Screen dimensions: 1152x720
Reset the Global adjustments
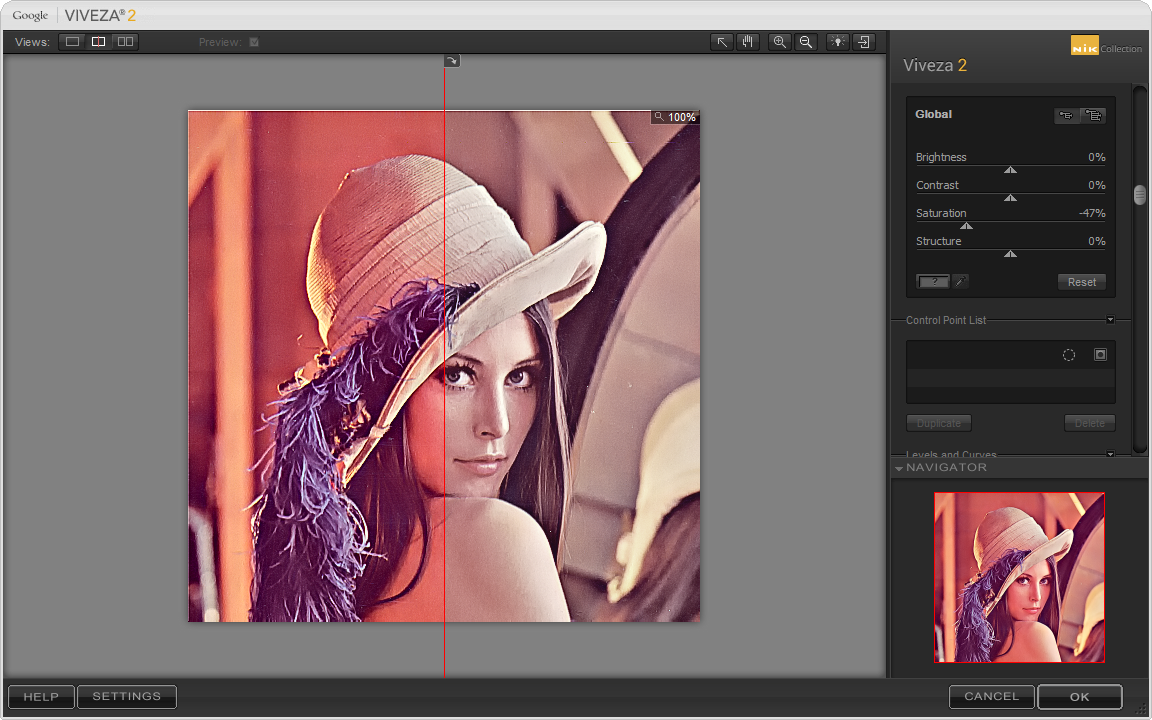point(1081,282)
